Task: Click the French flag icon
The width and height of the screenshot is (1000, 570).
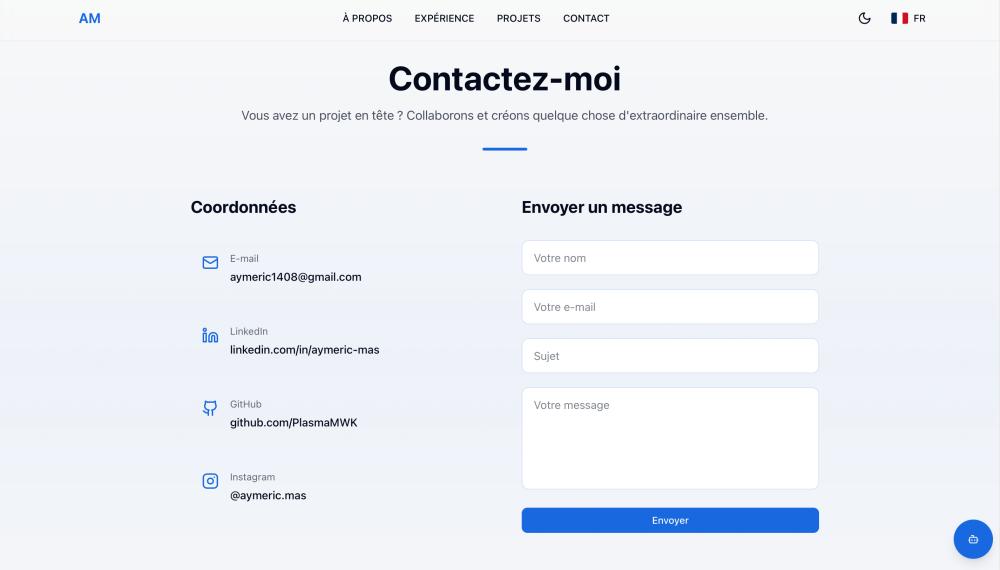Action: pyautogui.click(x=899, y=18)
